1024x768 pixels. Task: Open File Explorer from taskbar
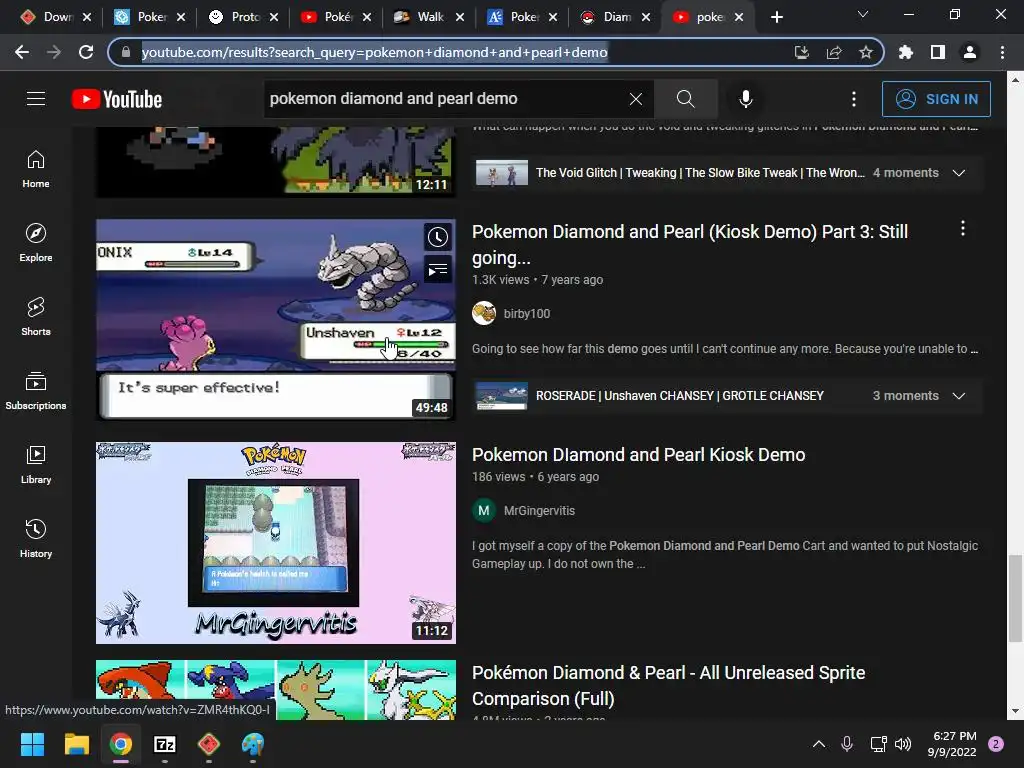point(76,744)
